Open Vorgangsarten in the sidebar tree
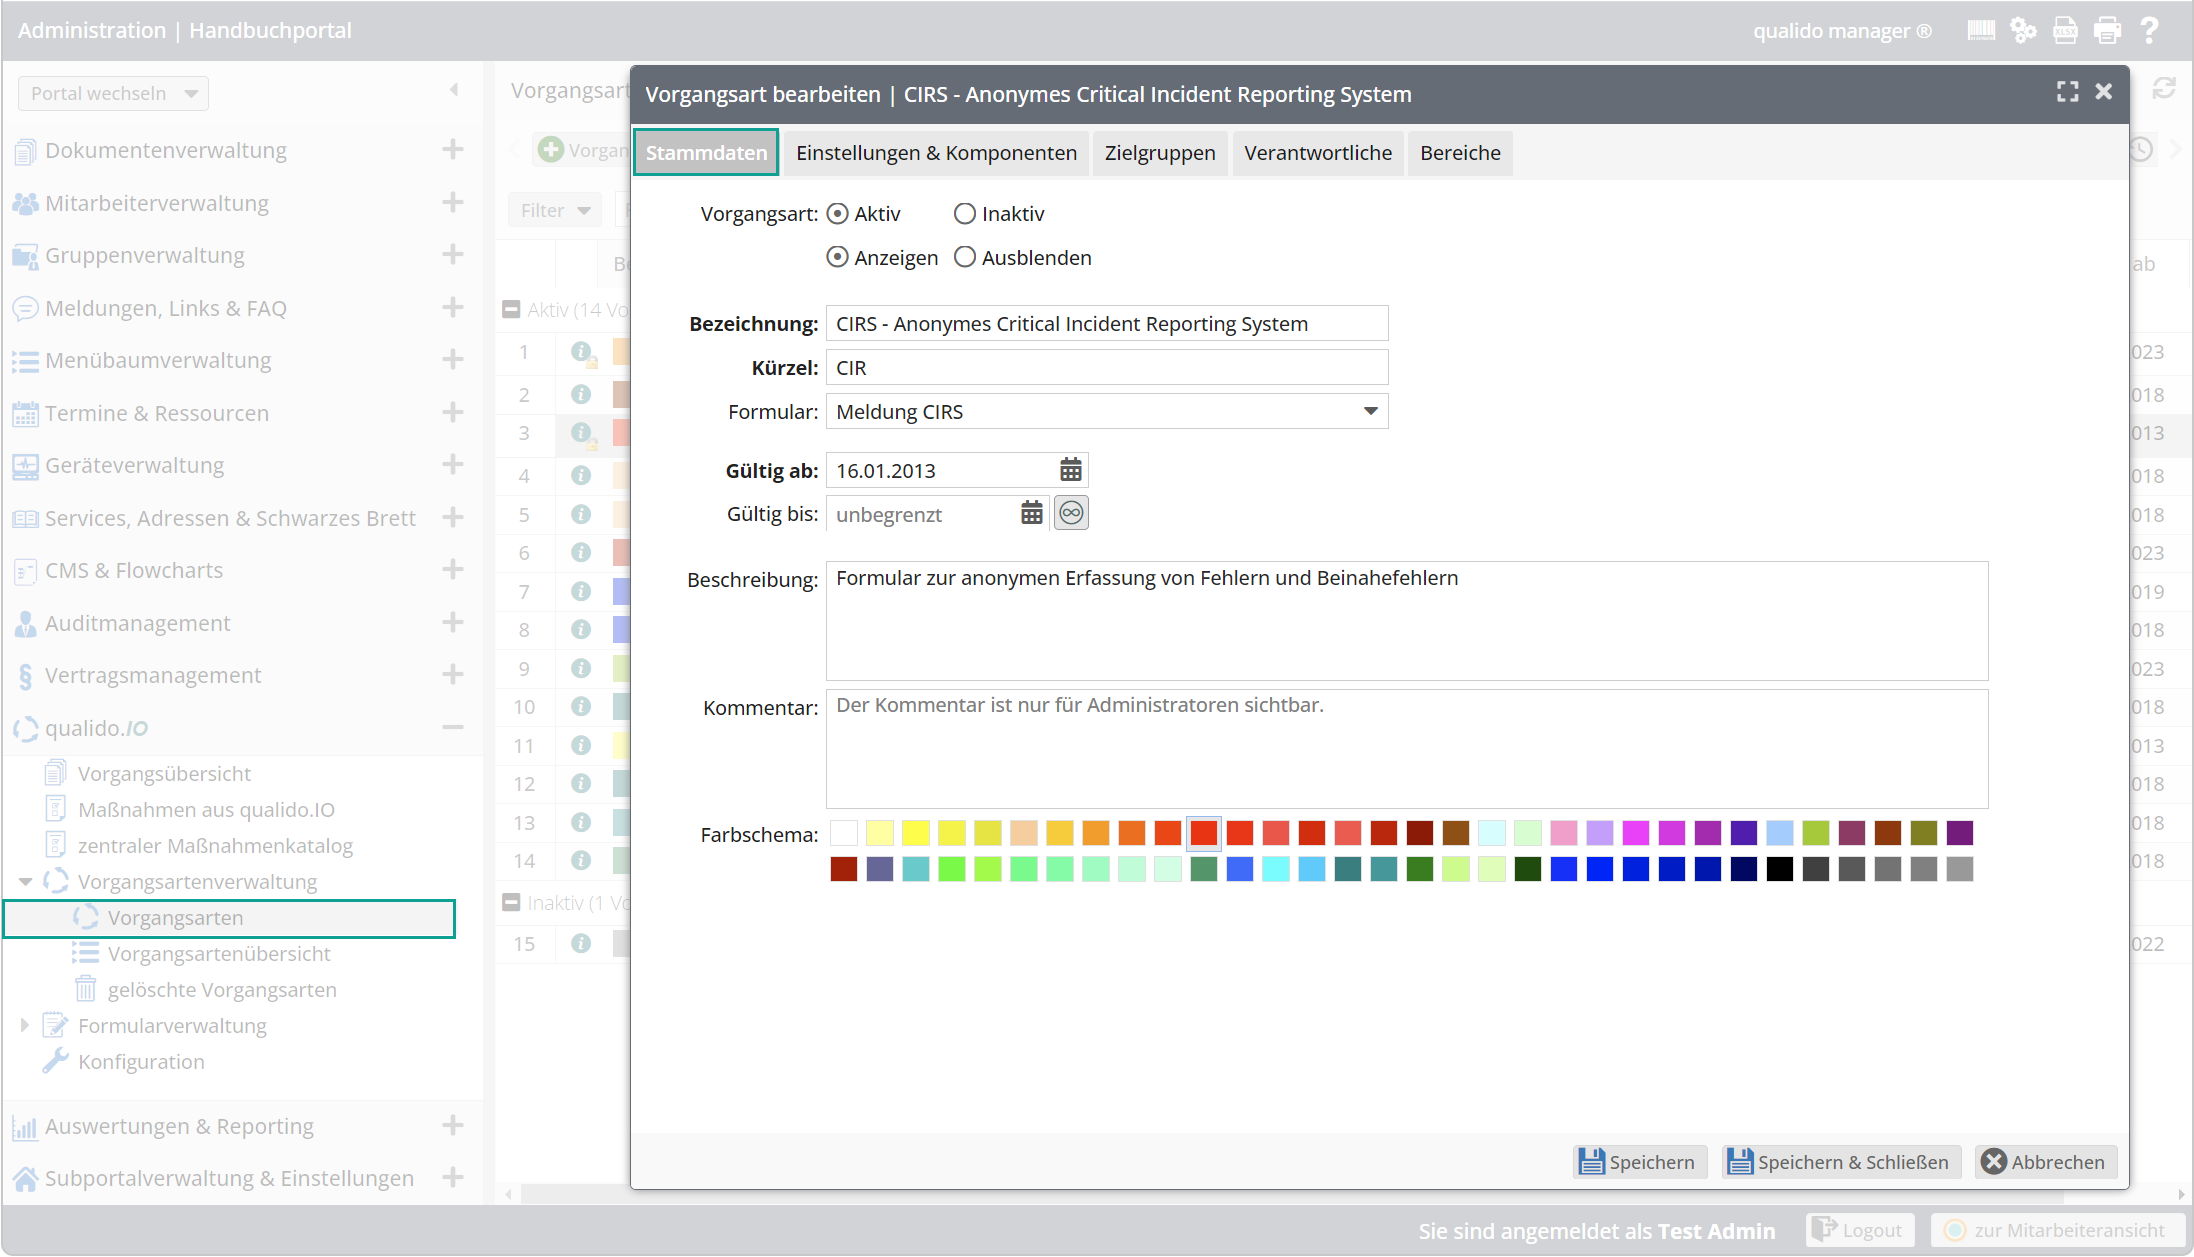 (229, 918)
